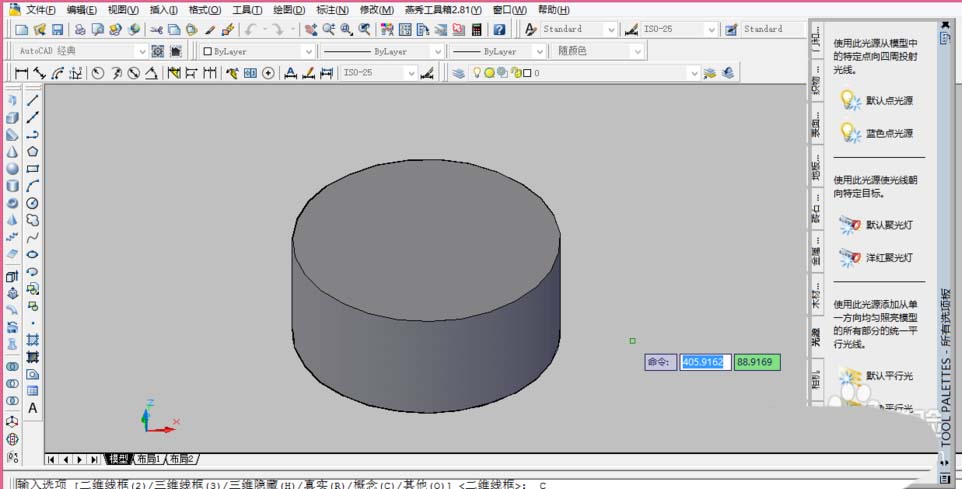Screen dimensions: 962x489
Task: Select the Cylinder solid tool
Action: click(x=12, y=186)
